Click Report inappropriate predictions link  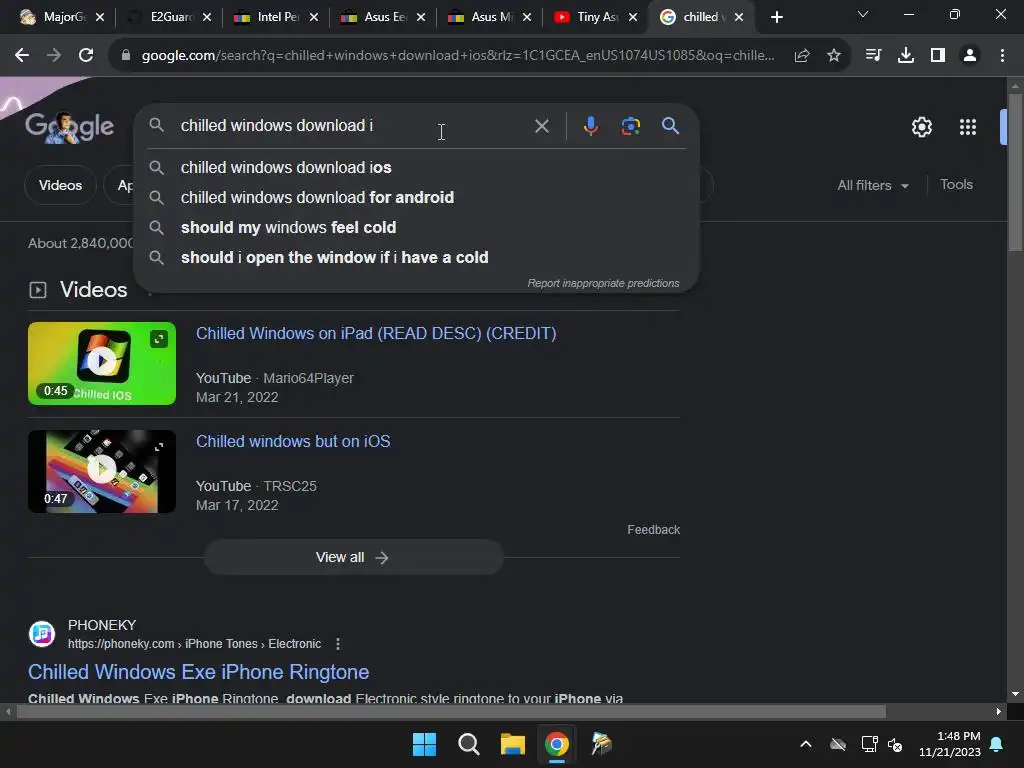603,283
